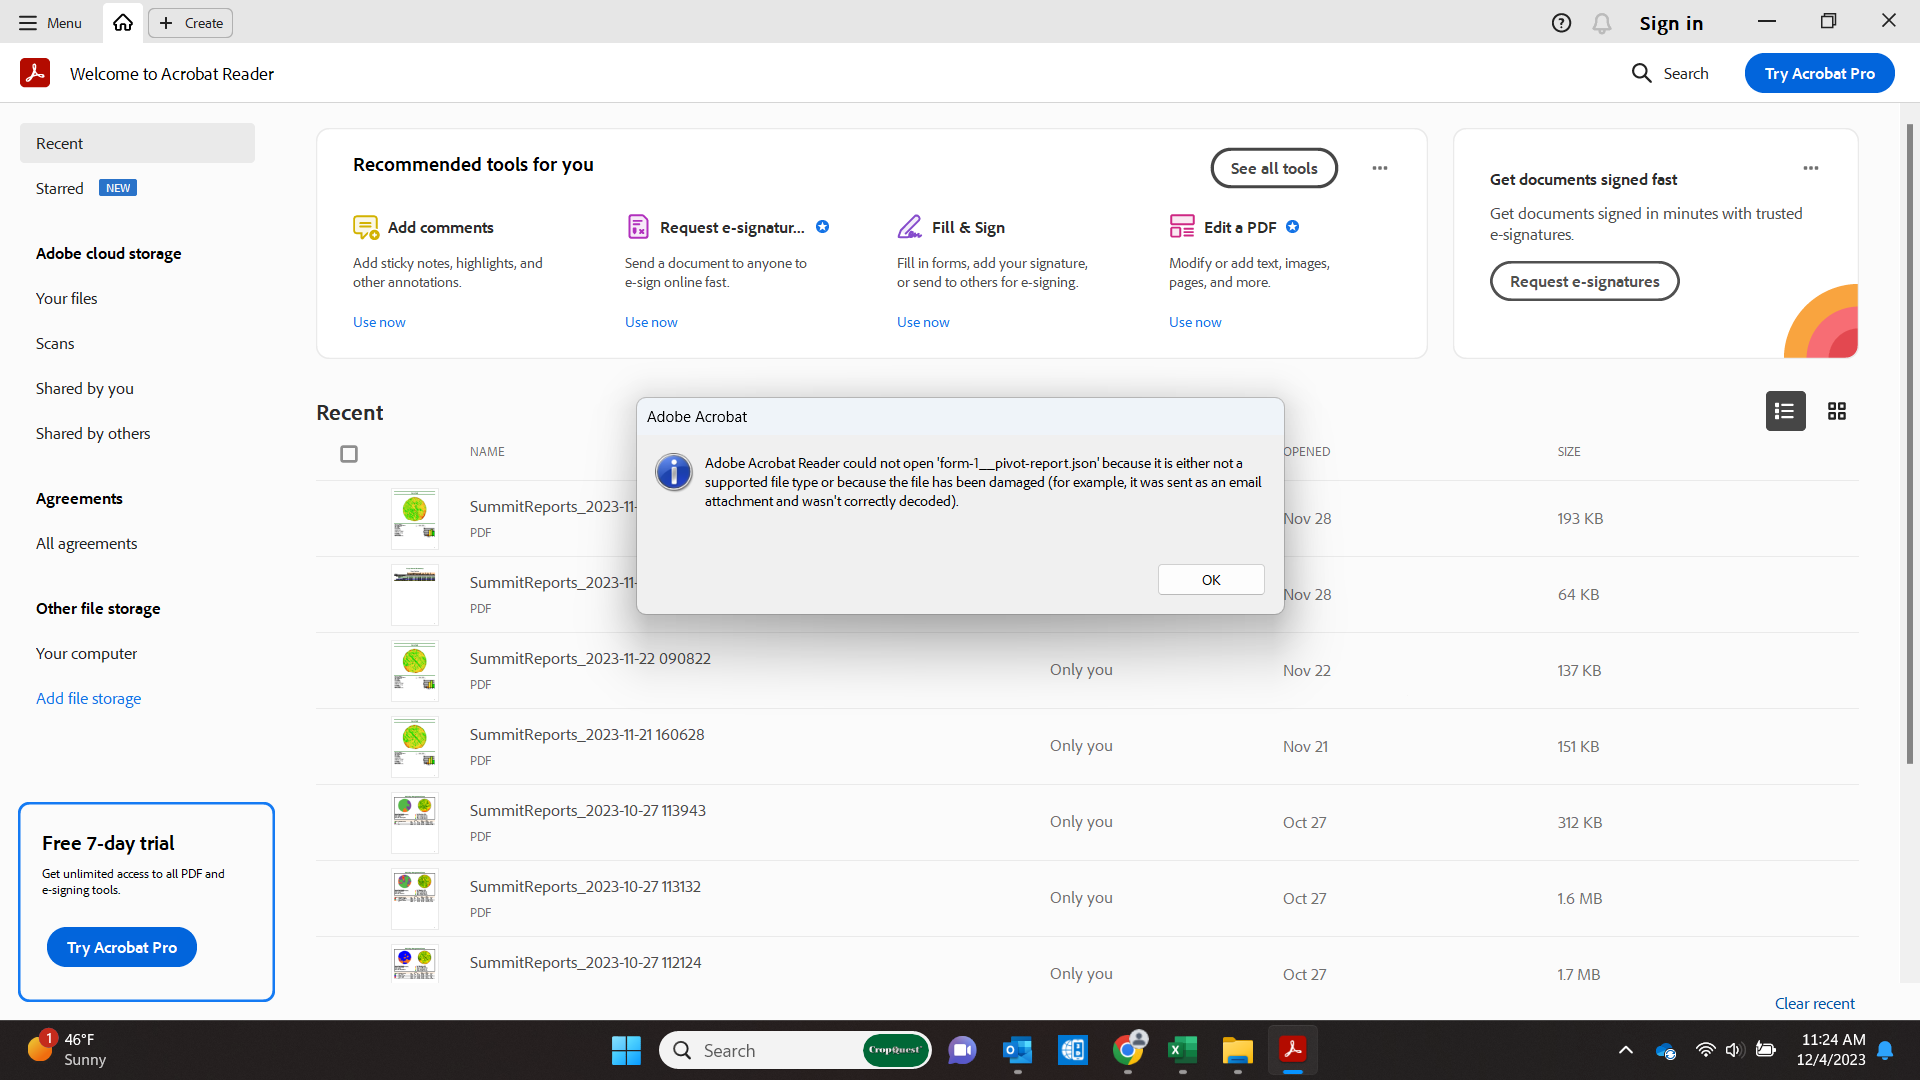Select Recent in the sidebar
The height and width of the screenshot is (1080, 1920).
tap(137, 143)
